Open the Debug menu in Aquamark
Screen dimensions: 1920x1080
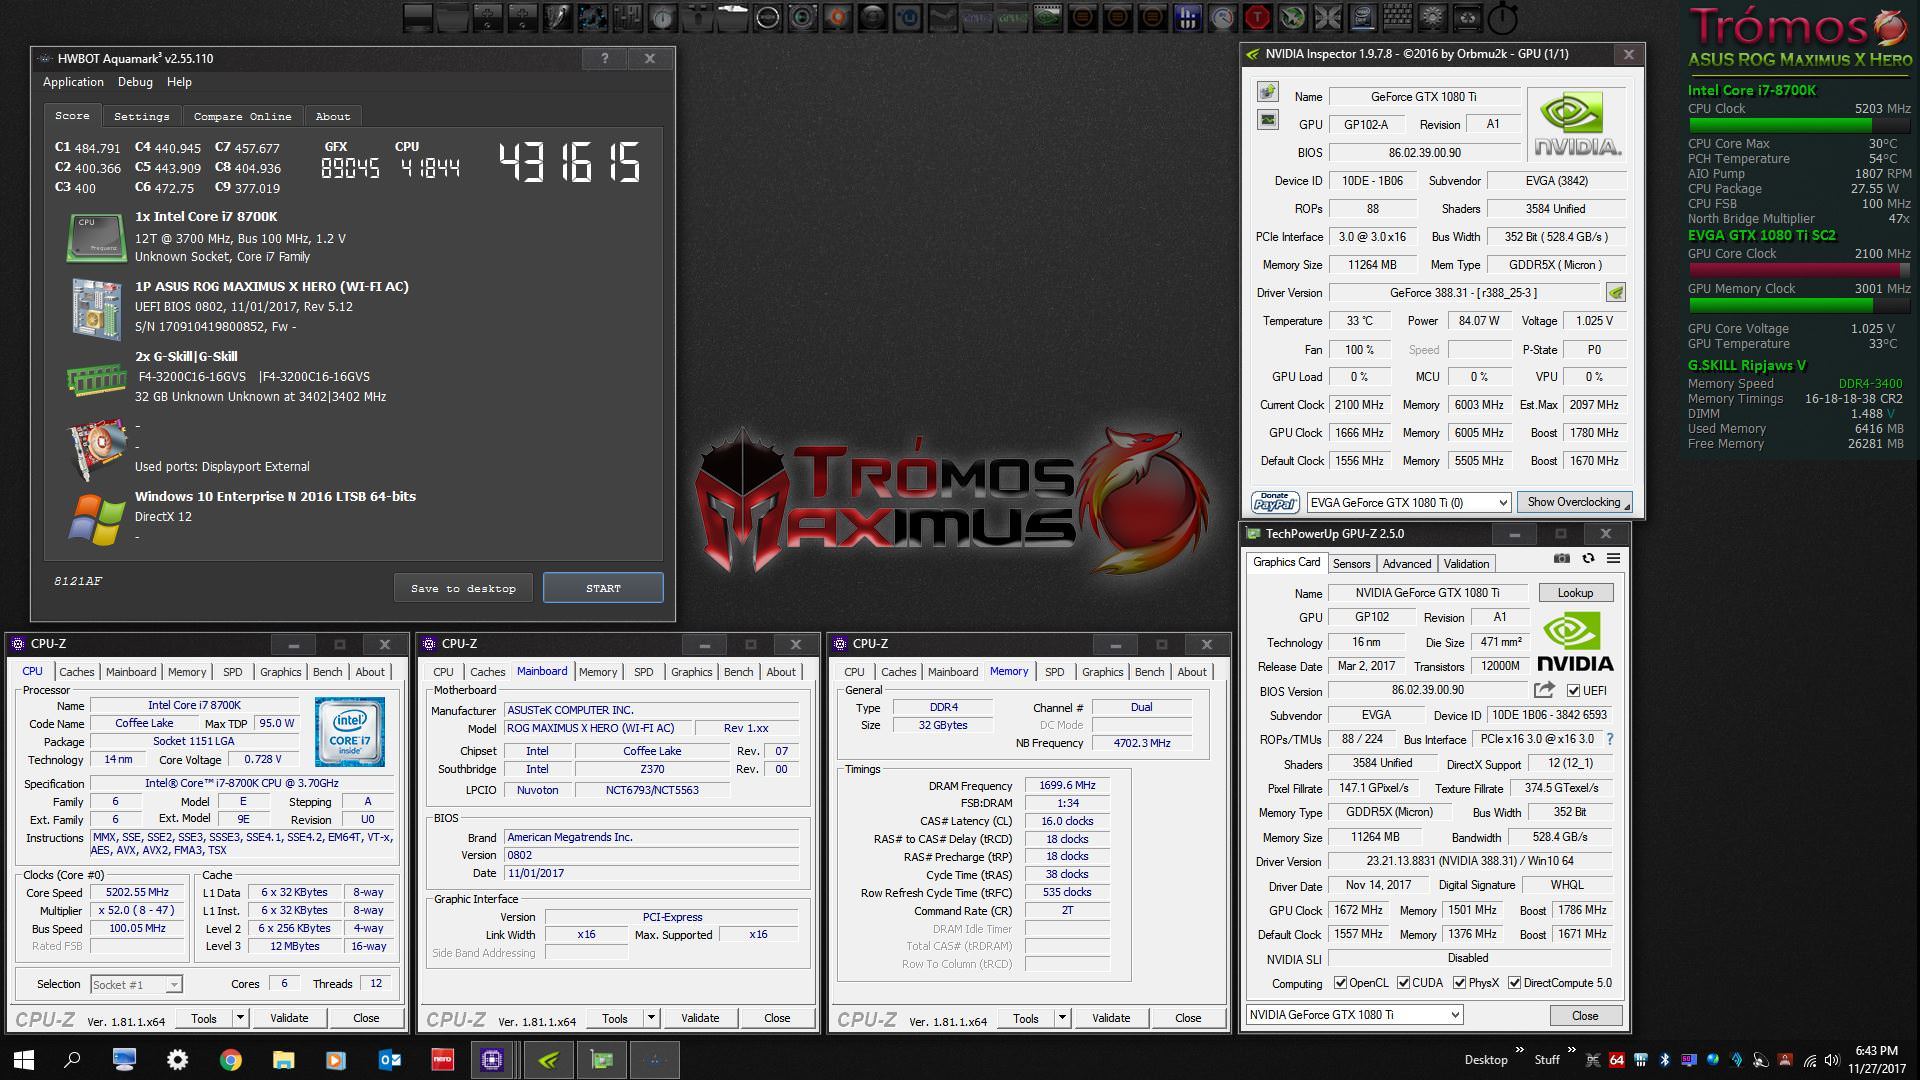point(135,82)
